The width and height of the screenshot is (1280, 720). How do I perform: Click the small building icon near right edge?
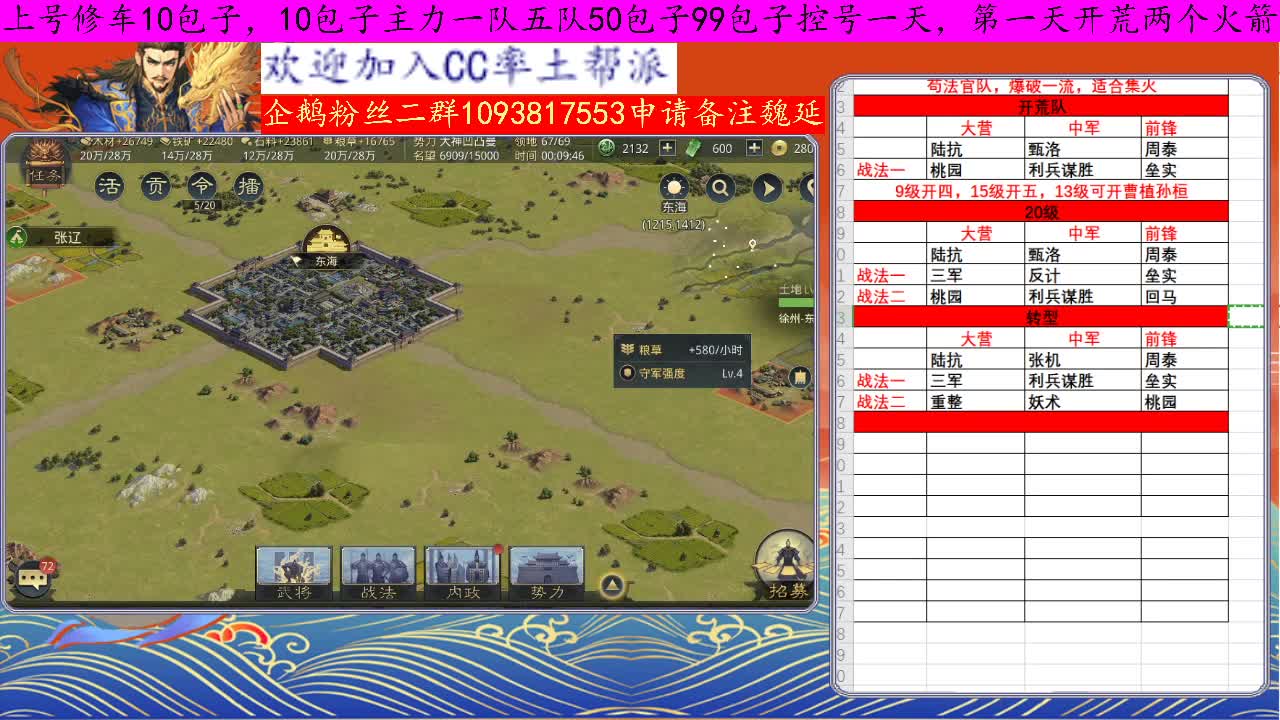[800, 377]
